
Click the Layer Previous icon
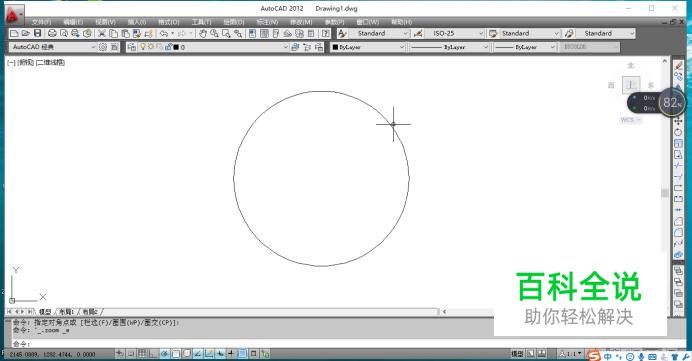(x=307, y=47)
